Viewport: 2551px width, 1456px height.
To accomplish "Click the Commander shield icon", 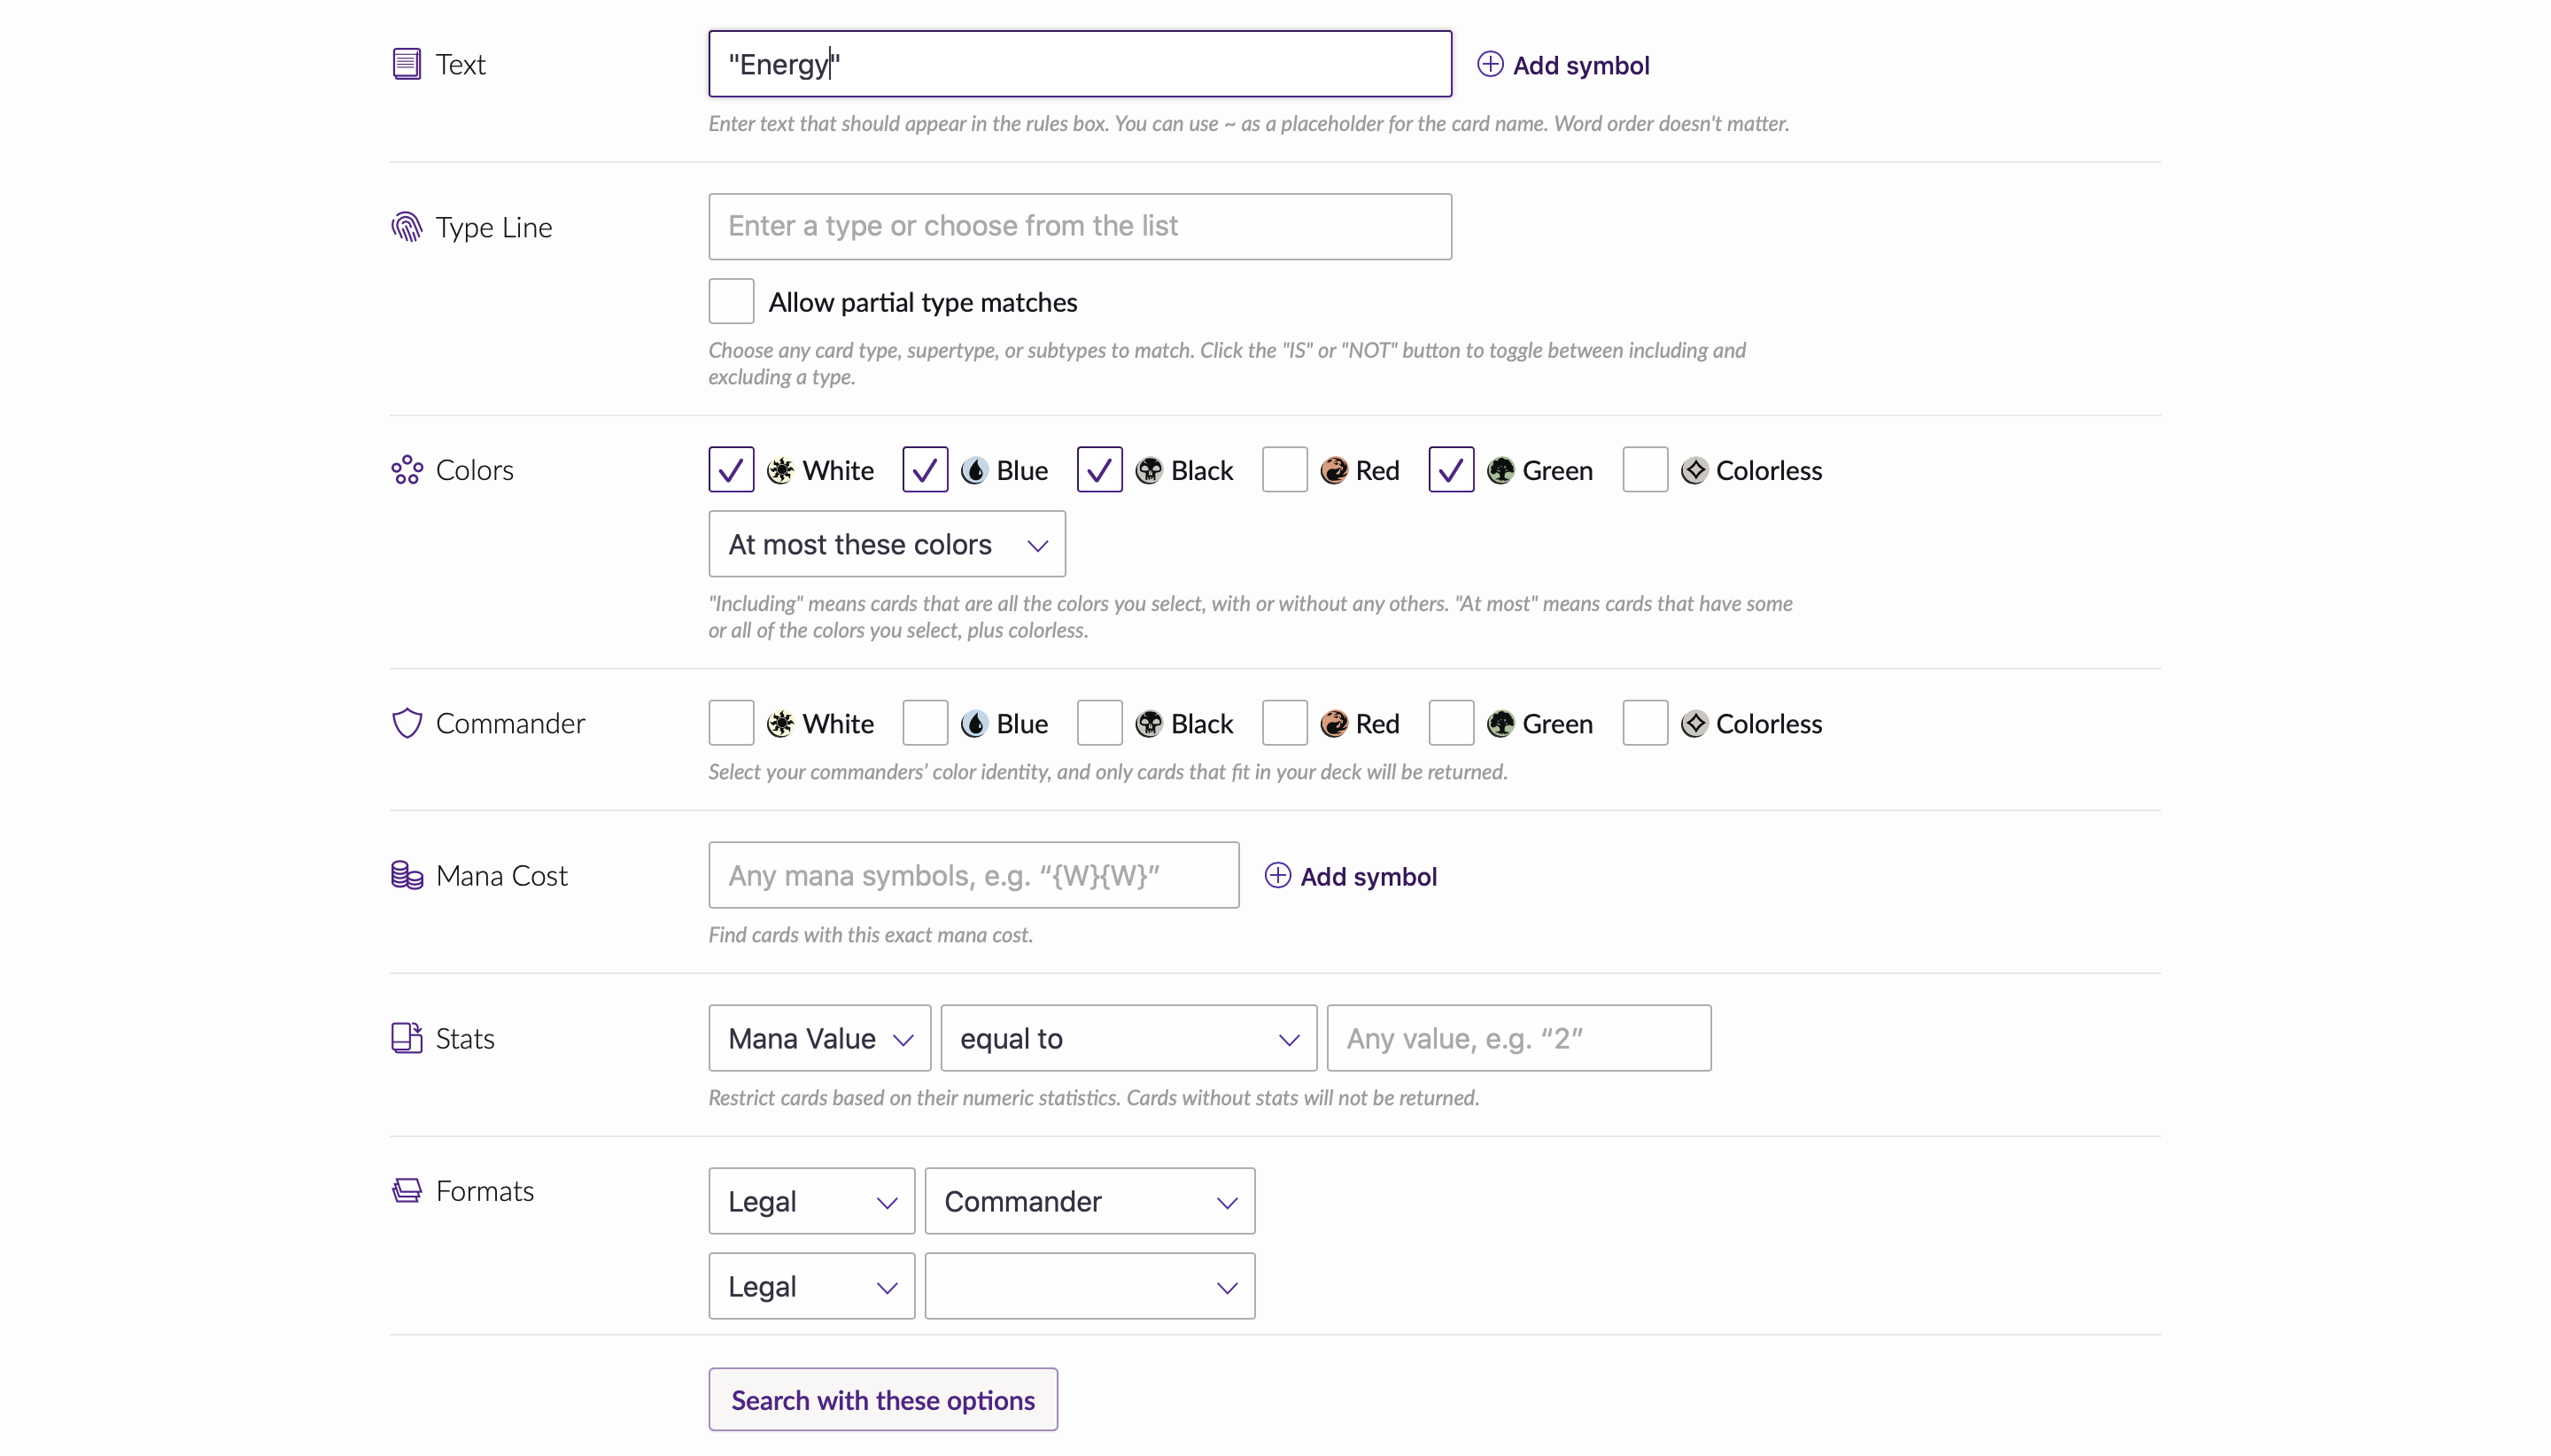I will point(406,723).
